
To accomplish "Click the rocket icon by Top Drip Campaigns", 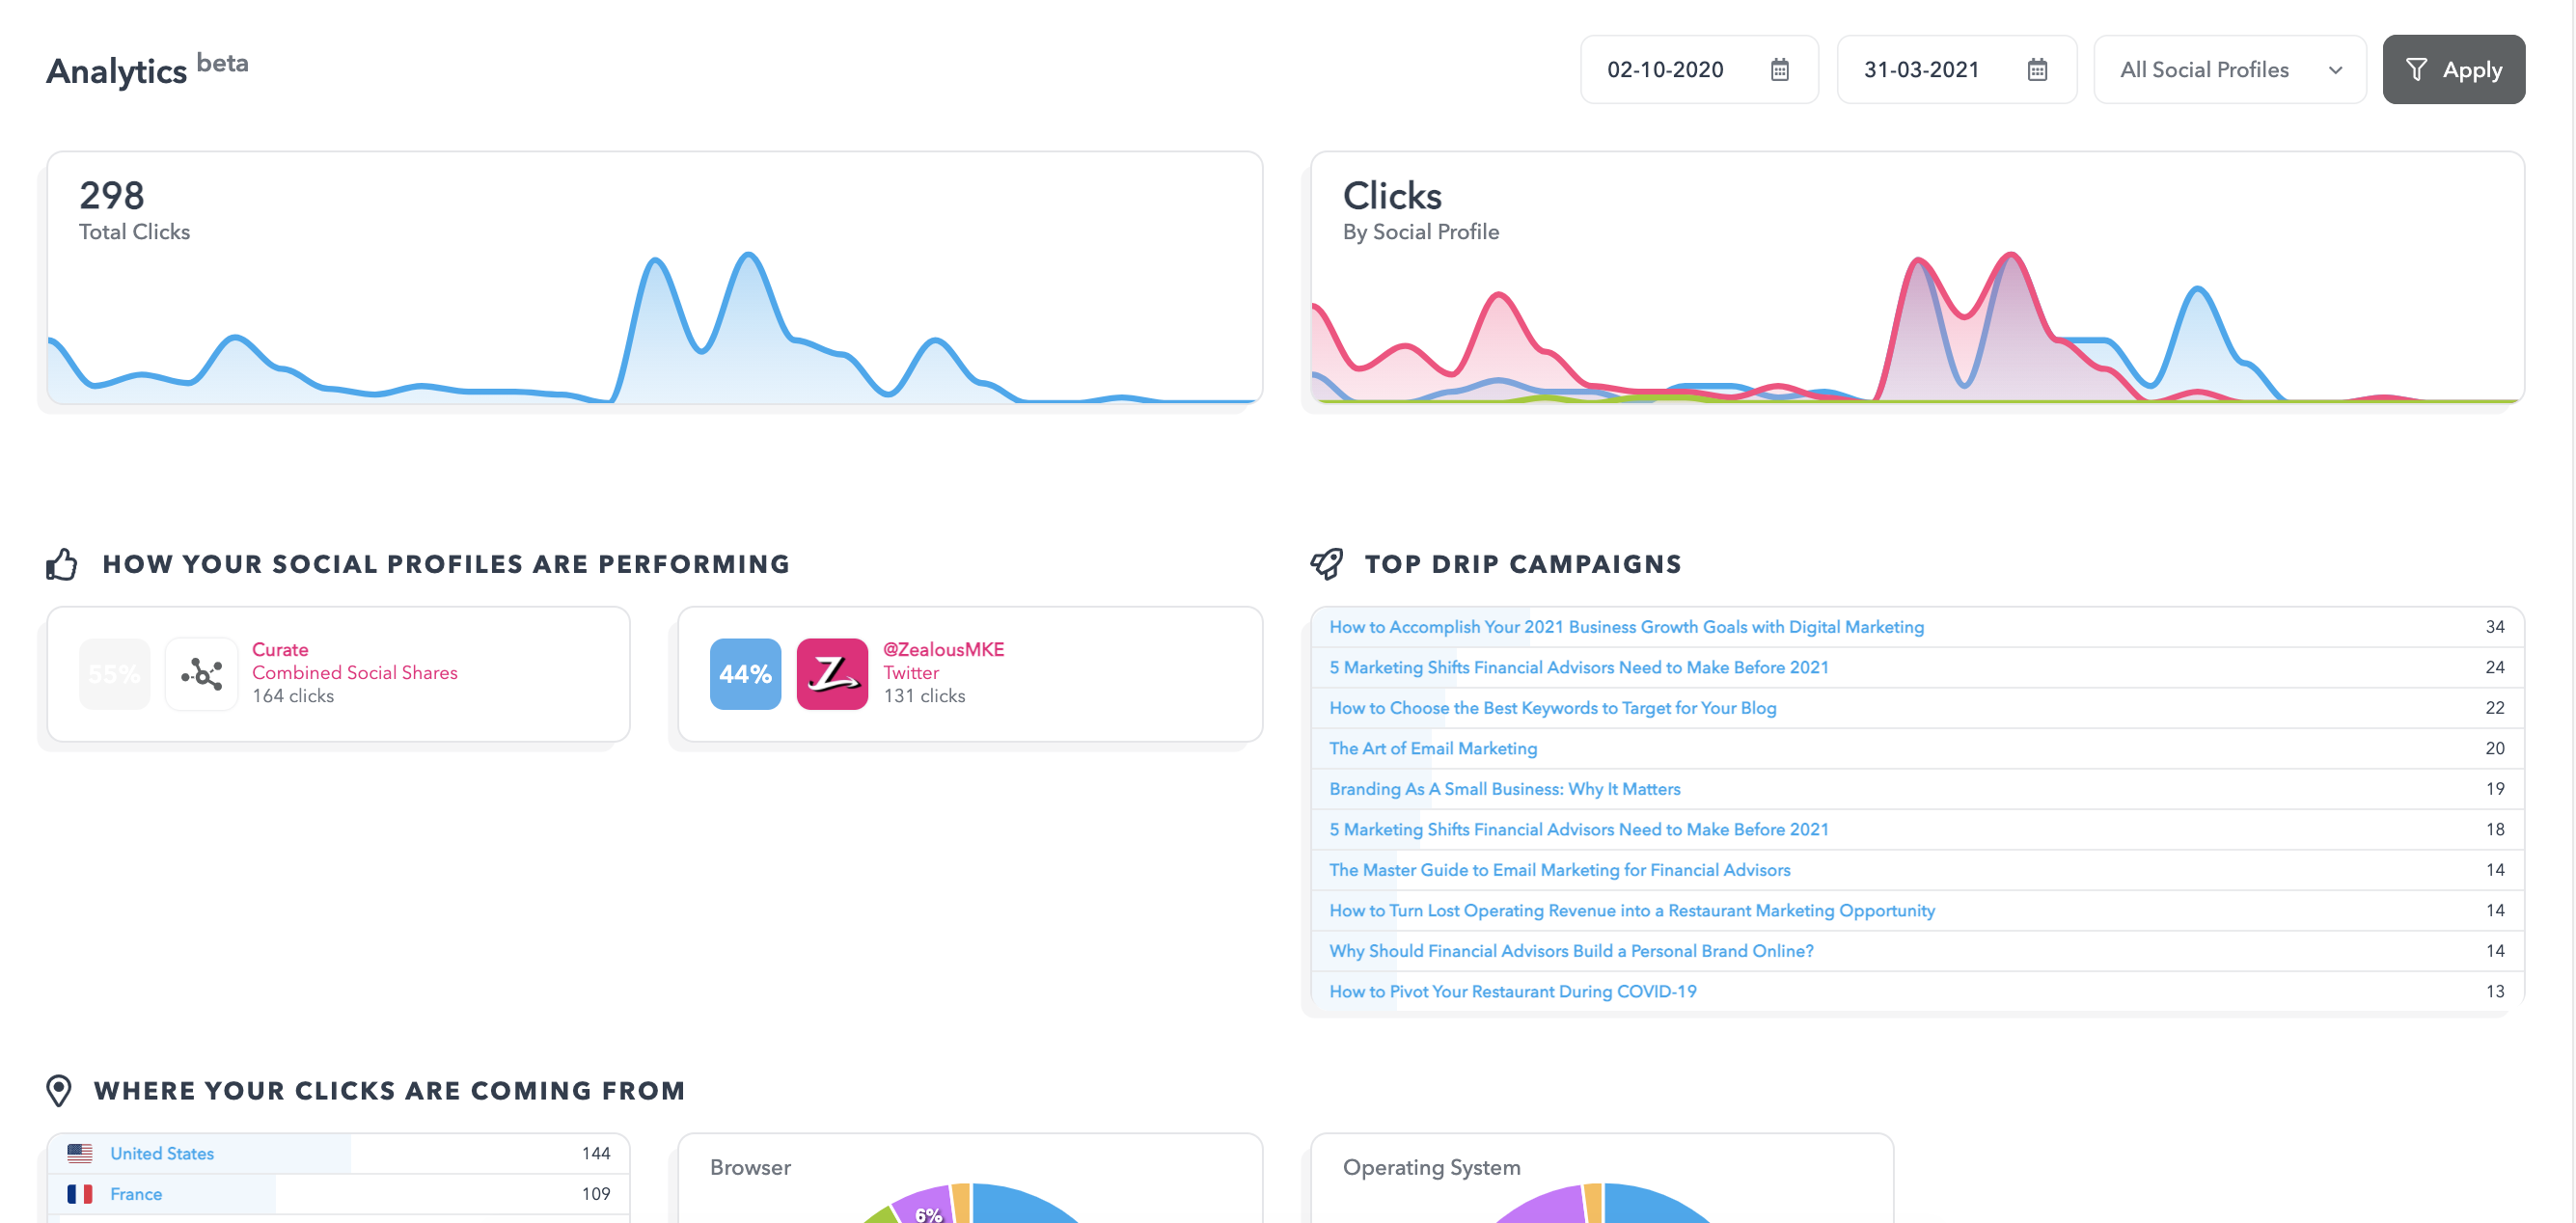I will point(1326,564).
